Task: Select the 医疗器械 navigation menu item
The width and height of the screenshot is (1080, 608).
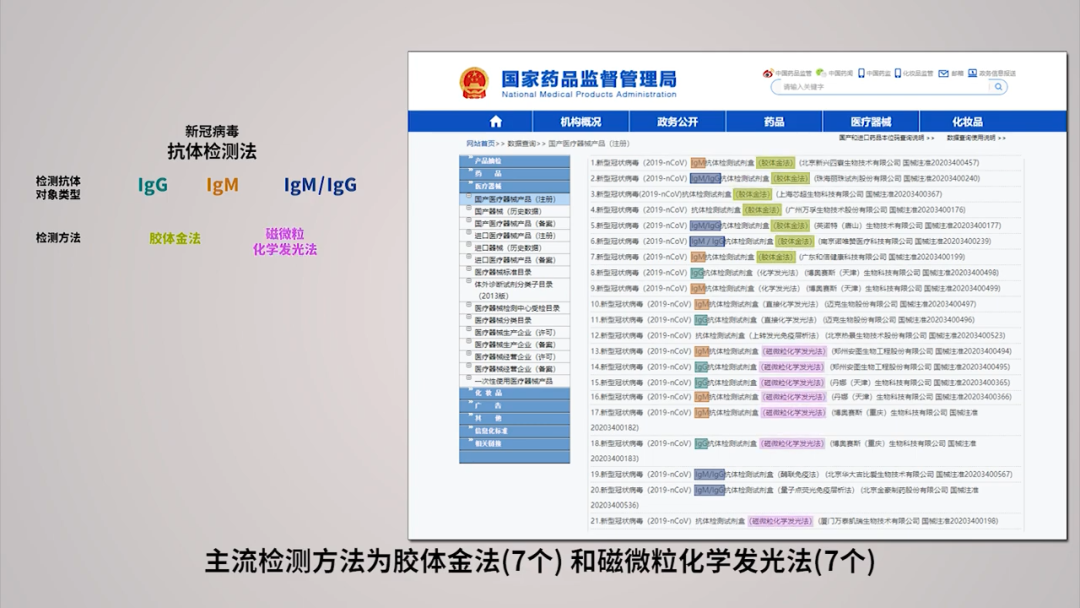Action: pos(870,122)
